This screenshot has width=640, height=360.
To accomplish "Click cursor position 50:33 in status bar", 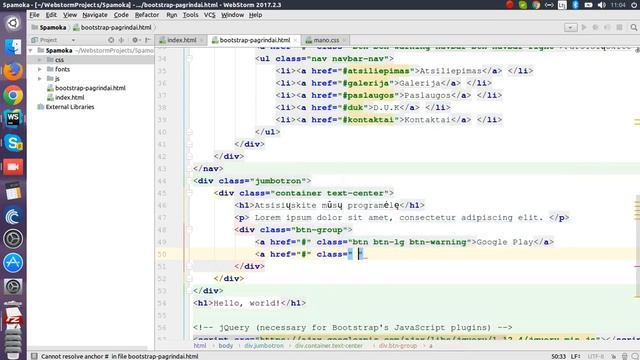I will (558, 356).
